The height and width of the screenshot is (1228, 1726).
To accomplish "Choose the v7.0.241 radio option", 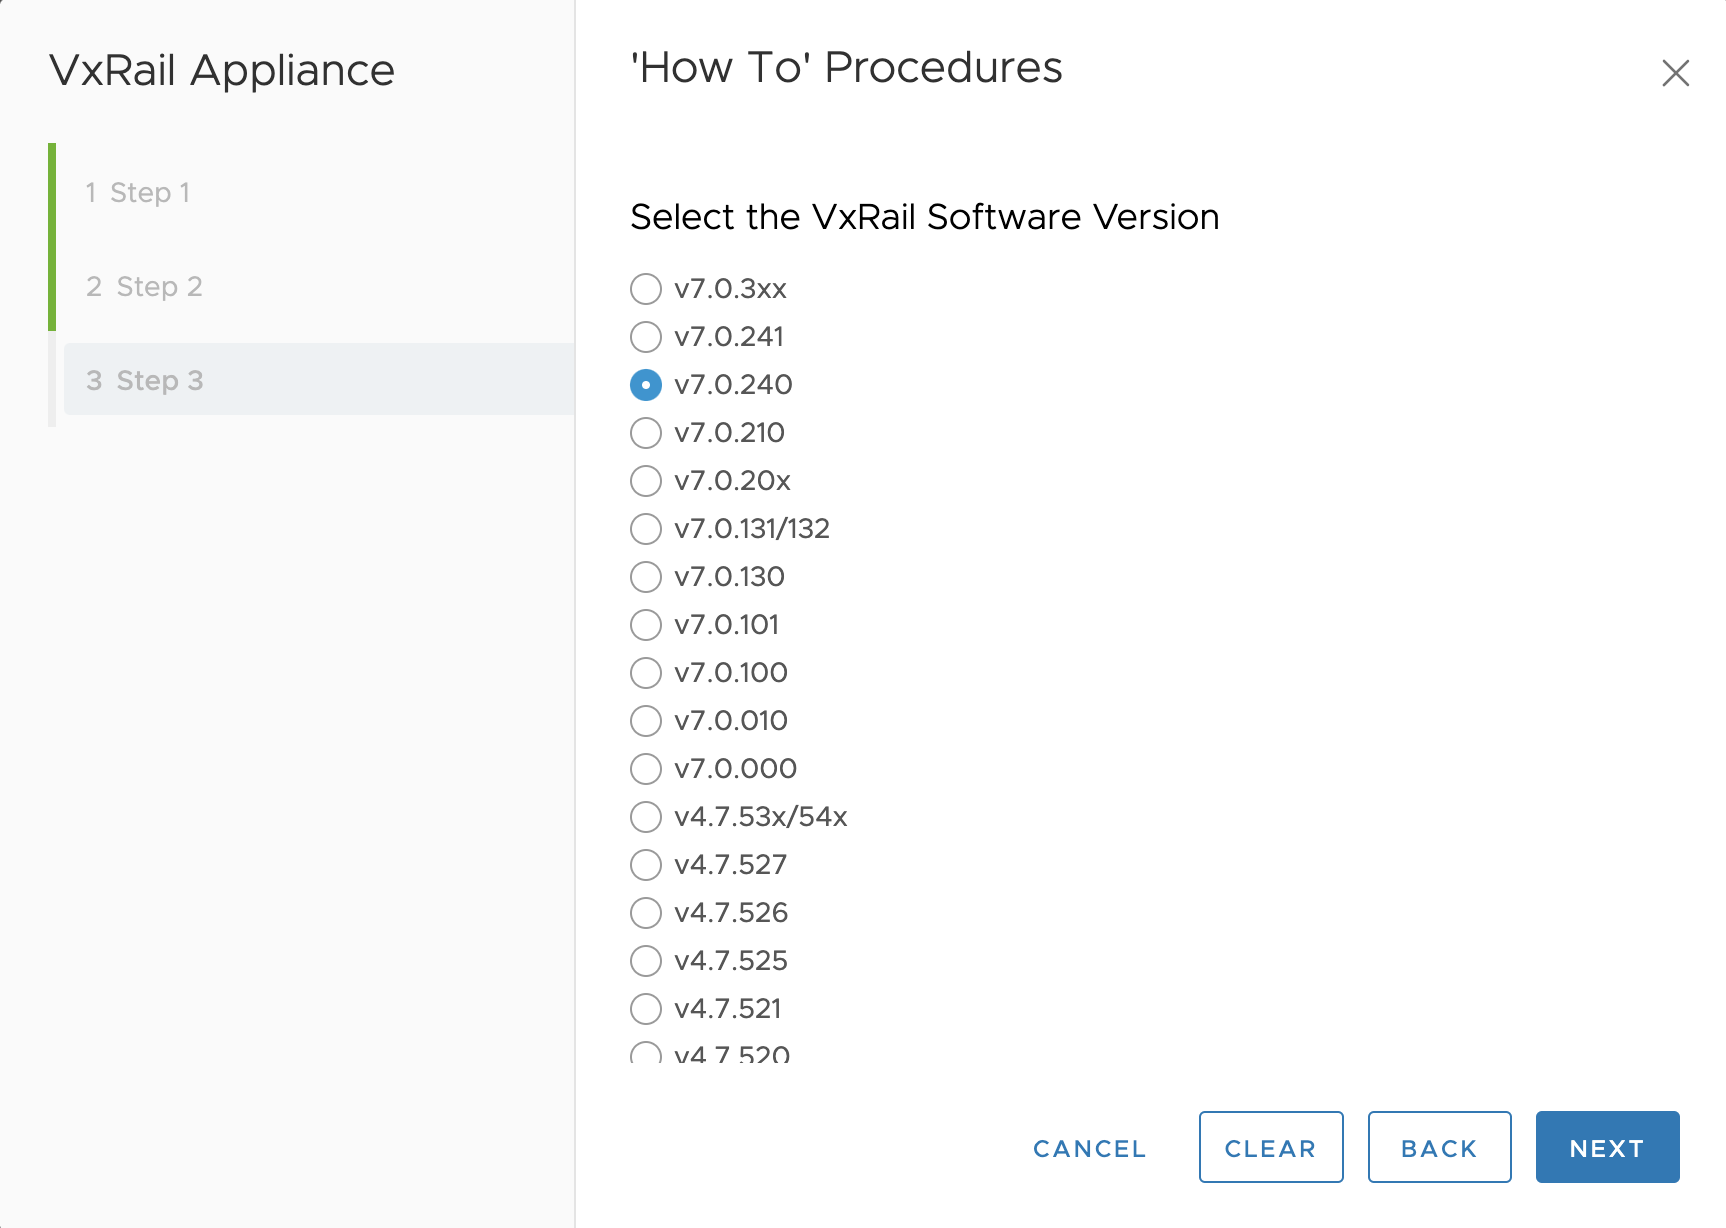I will pyautogui.click(x=646, y=337).
